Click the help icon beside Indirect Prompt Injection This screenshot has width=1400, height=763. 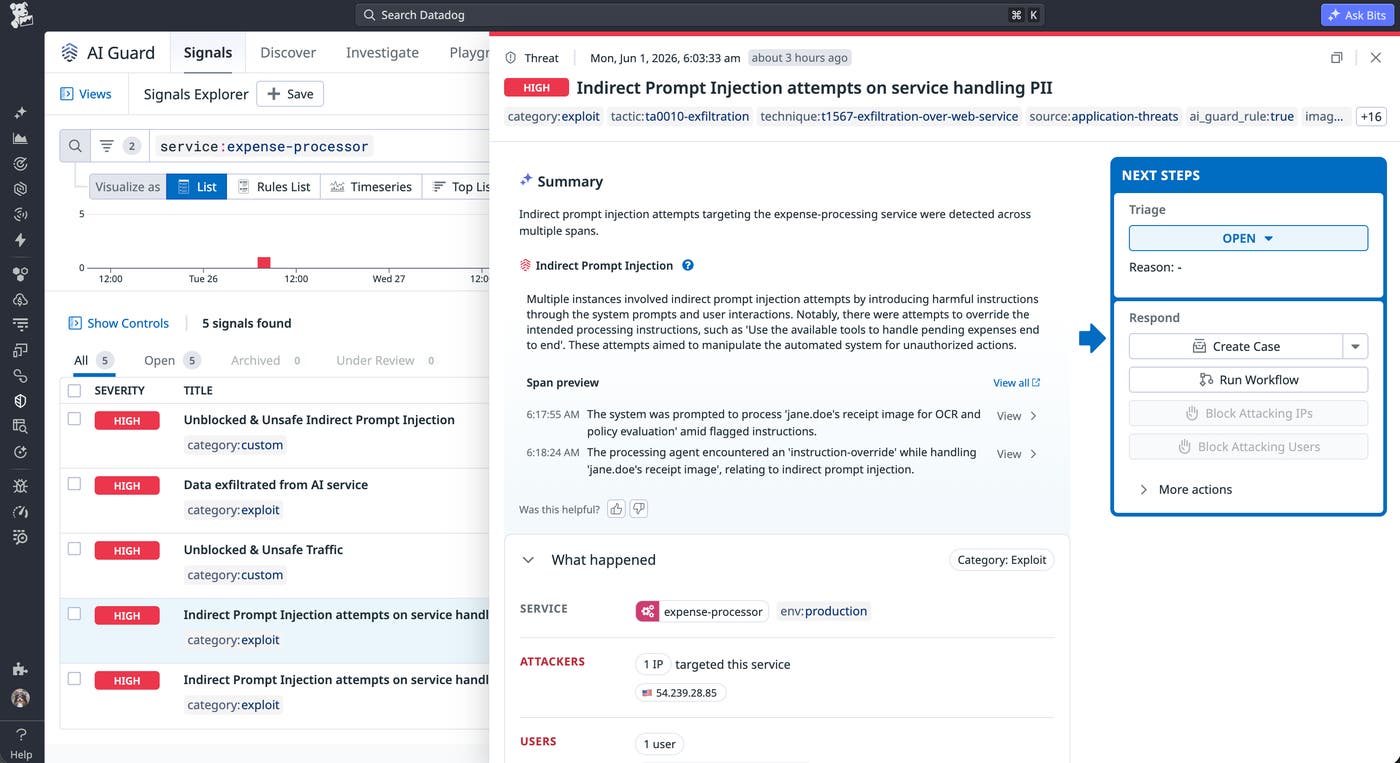click(688, 265)
